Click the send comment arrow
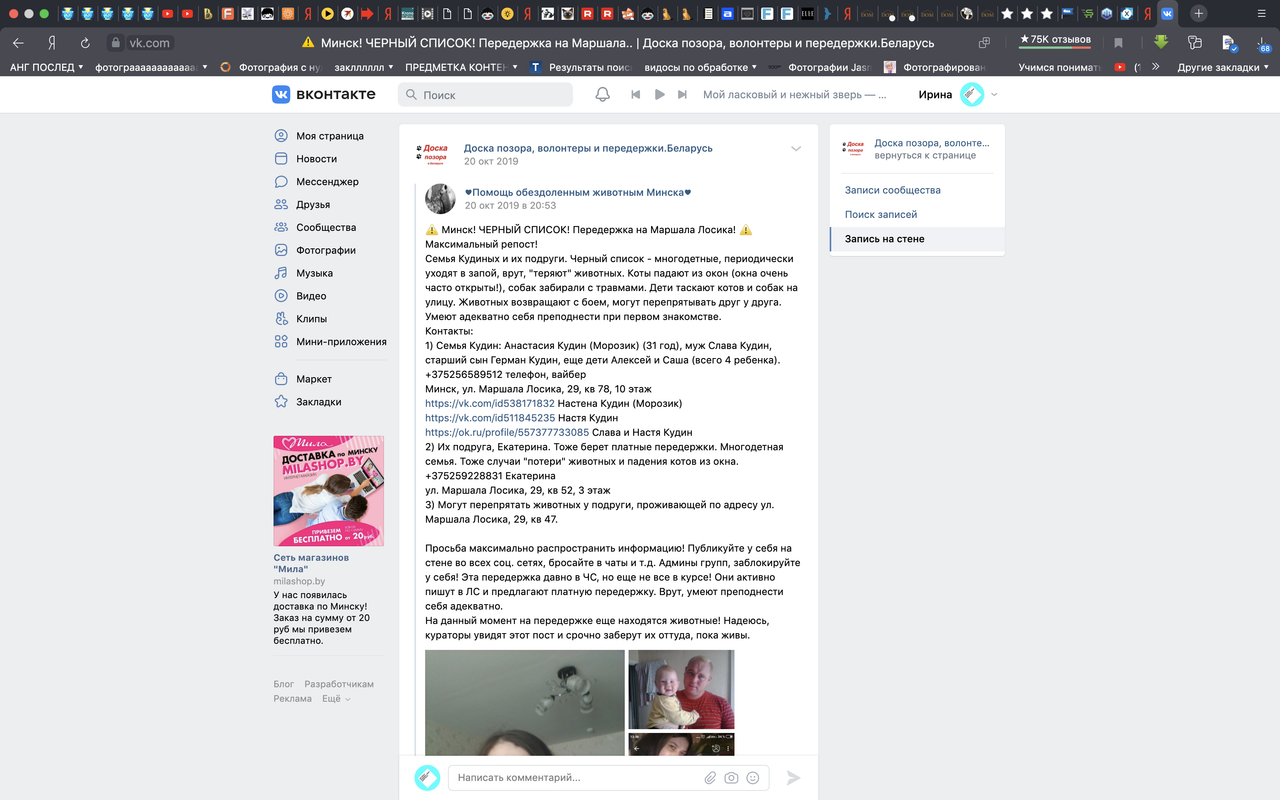Image resolution: width=1280 pixels, height=800 pixels. 794,777
